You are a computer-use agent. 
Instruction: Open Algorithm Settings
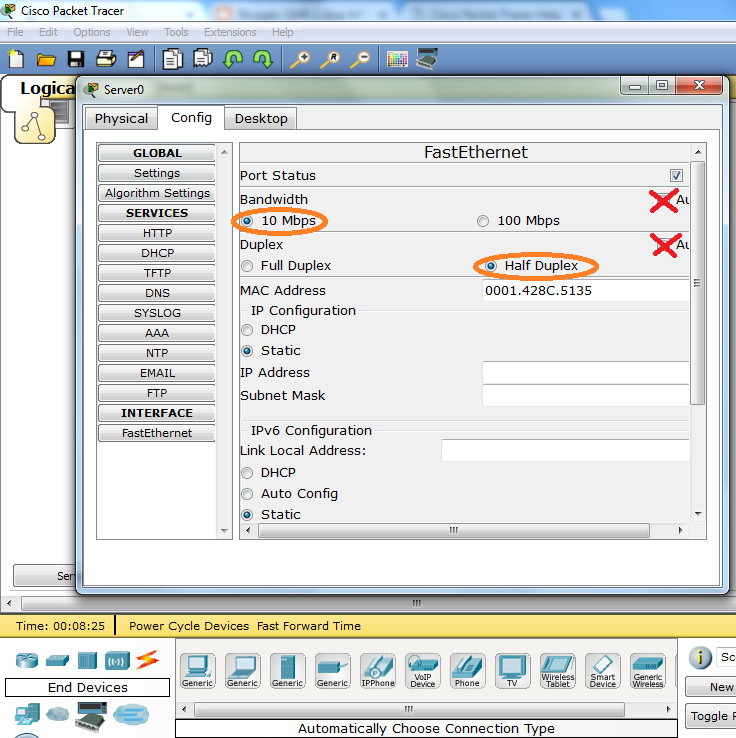tap(157, 193)
